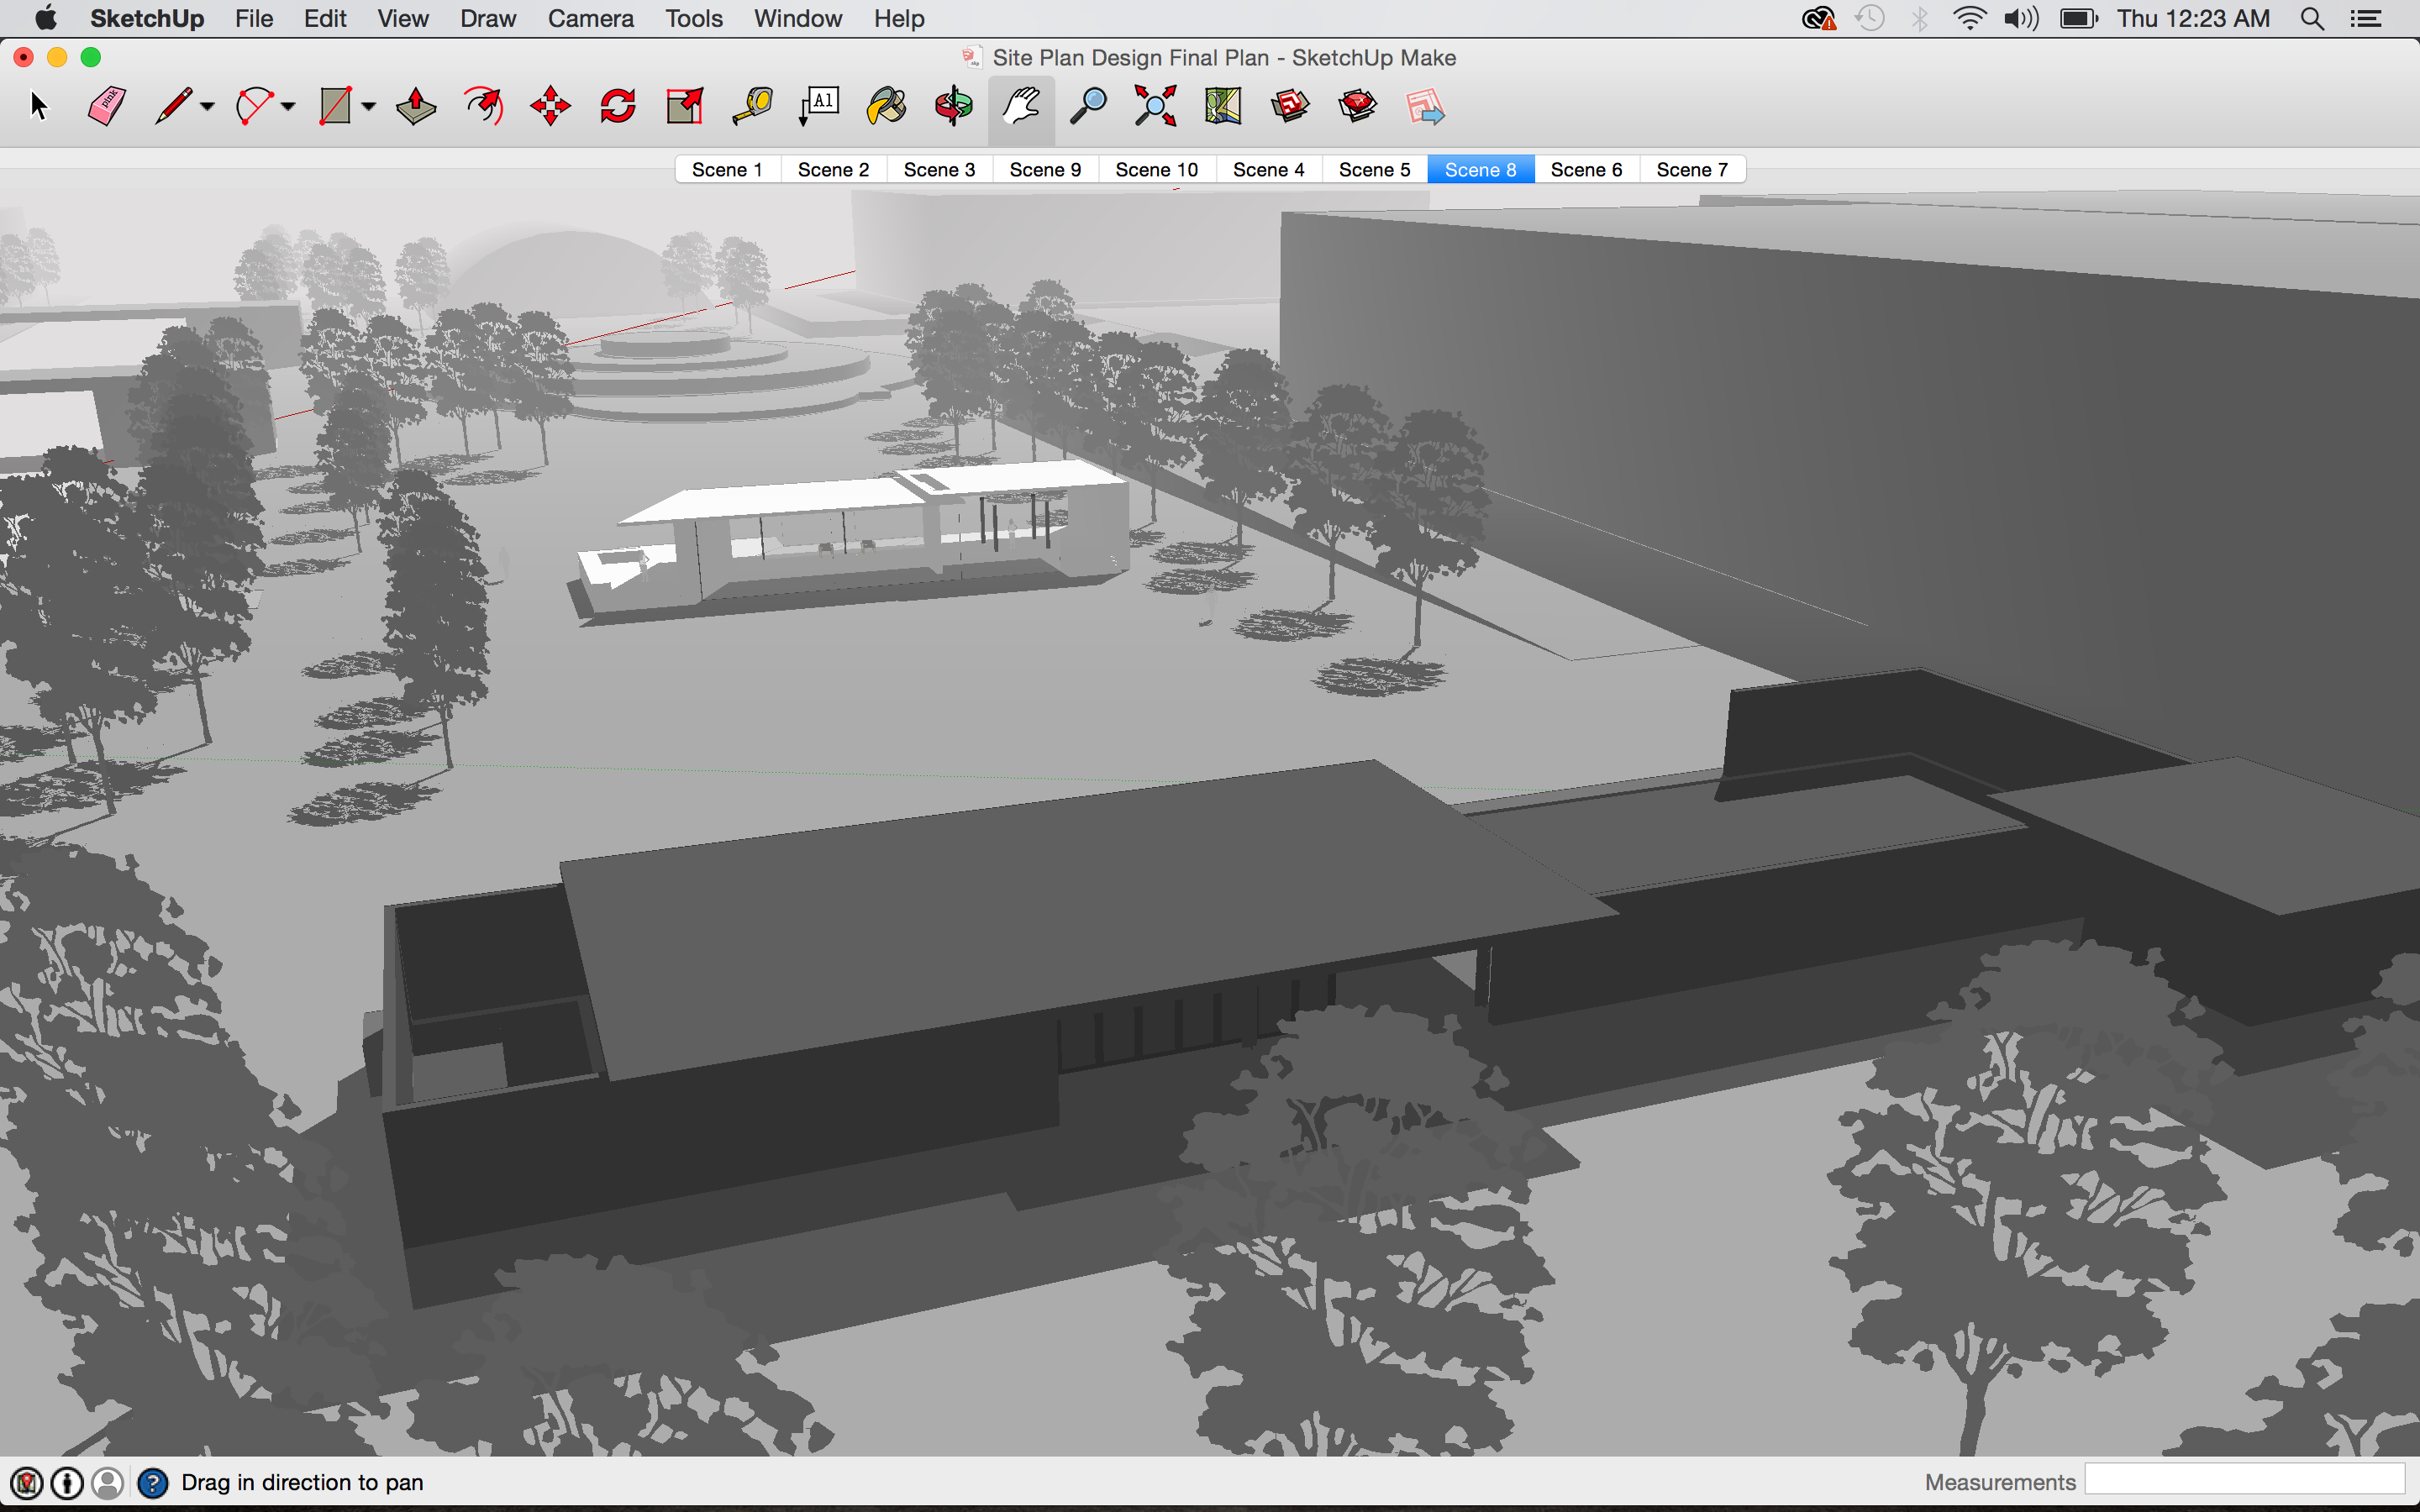Screen dimensions: 2420x1512
Task: Open the Wi-Fi status menu
Action: click(x=1969, y=18)
